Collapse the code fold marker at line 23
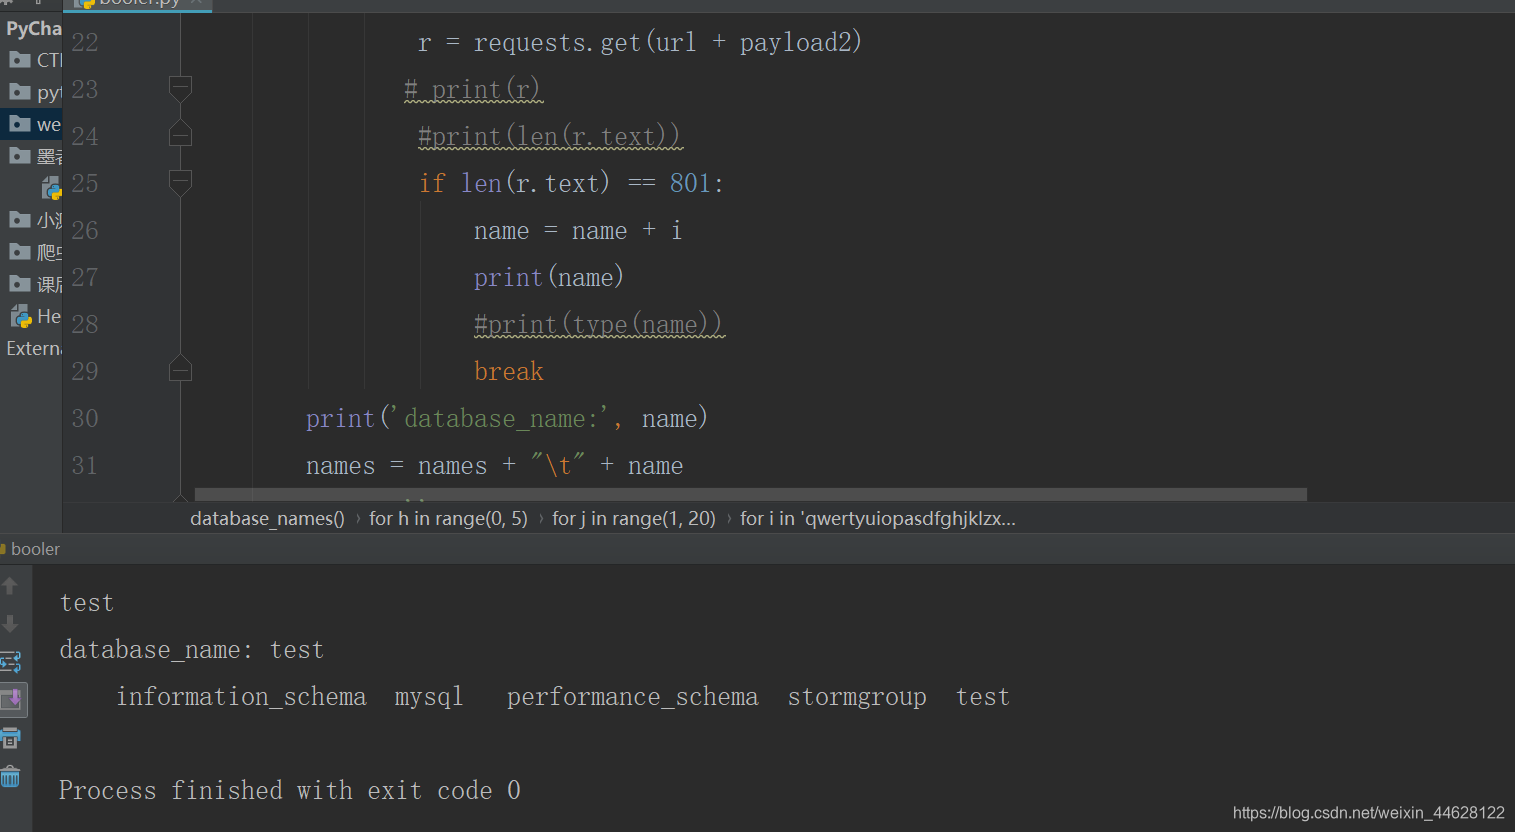The image size is (1515, 832). coord(180,88)
